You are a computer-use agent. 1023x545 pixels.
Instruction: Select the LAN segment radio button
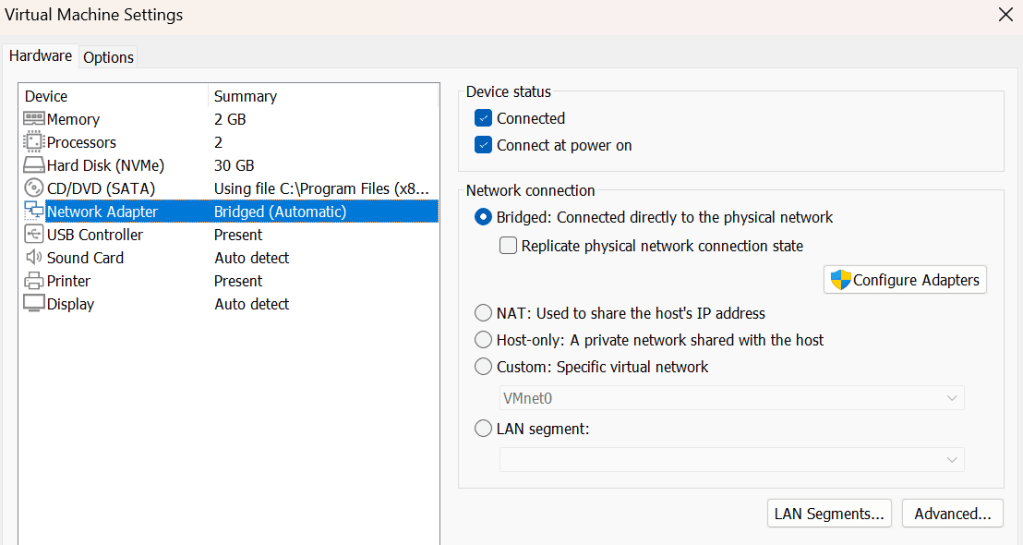tap(484, 429)
